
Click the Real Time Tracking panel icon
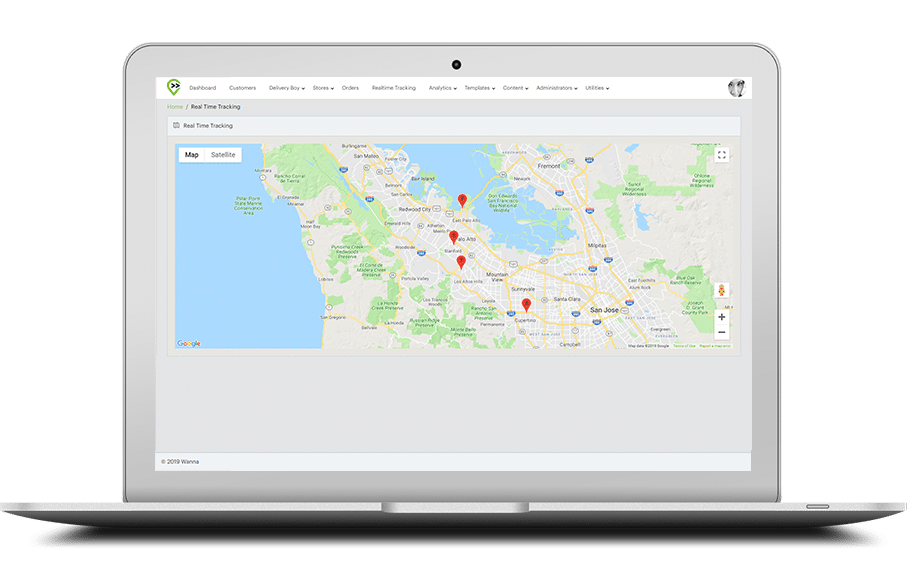click(176, 125)
